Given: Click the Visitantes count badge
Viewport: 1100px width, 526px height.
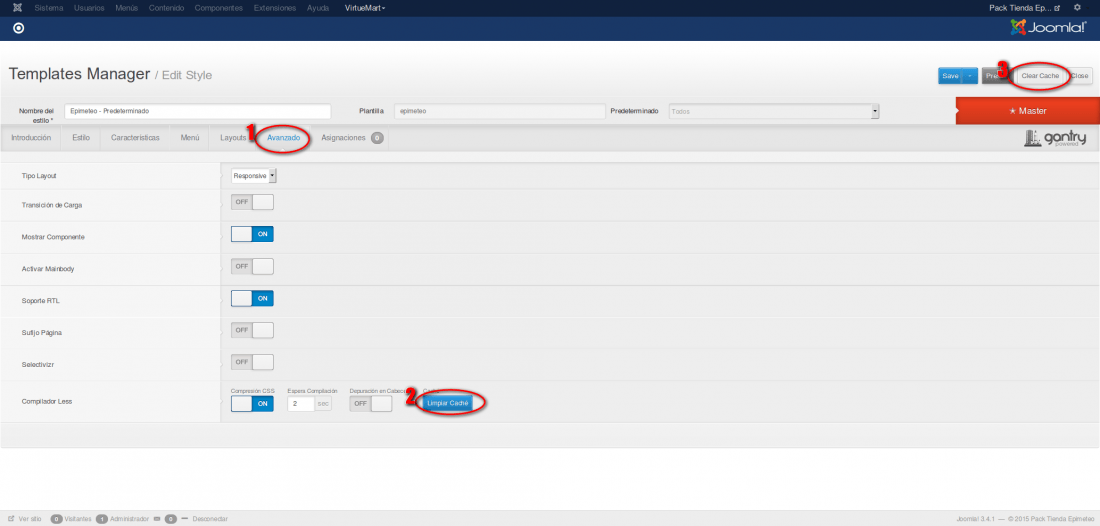Looking at the screenshot, I should 56,519.
